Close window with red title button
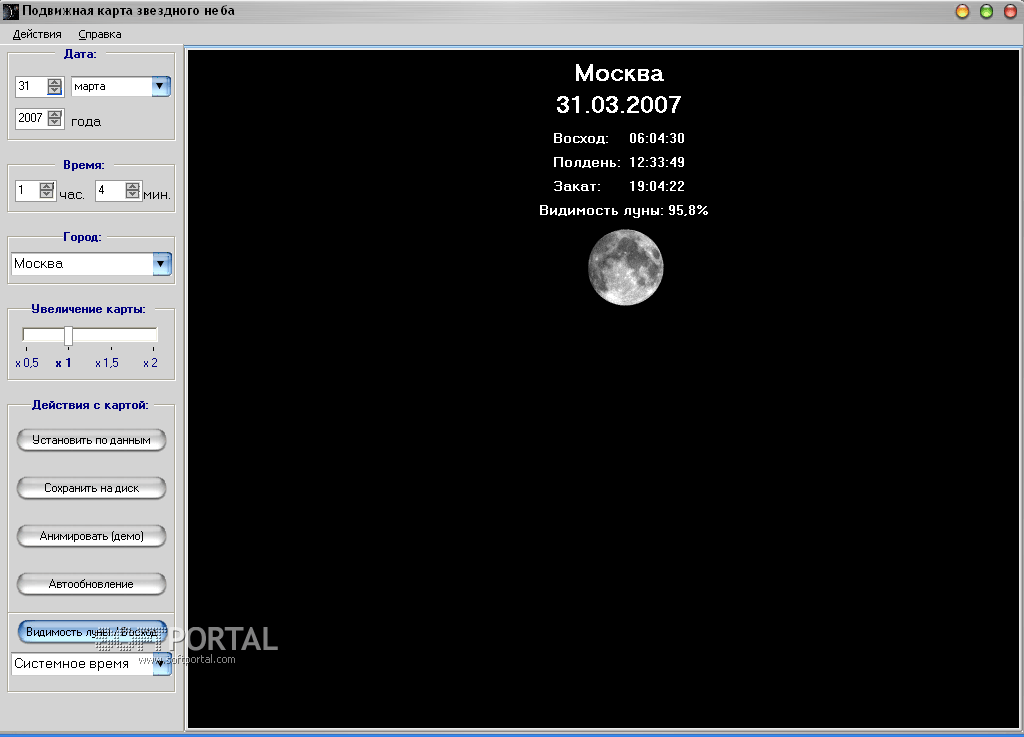Viewport: 1024px width, 737px height. click(x=1010, y=11)
